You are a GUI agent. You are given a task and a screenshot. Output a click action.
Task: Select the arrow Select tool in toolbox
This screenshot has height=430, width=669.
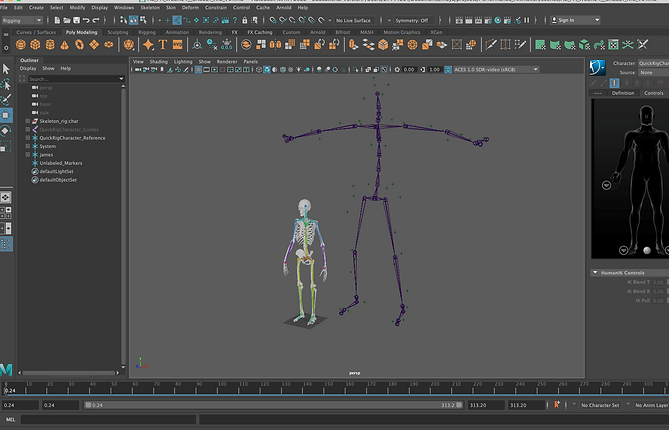6,69
